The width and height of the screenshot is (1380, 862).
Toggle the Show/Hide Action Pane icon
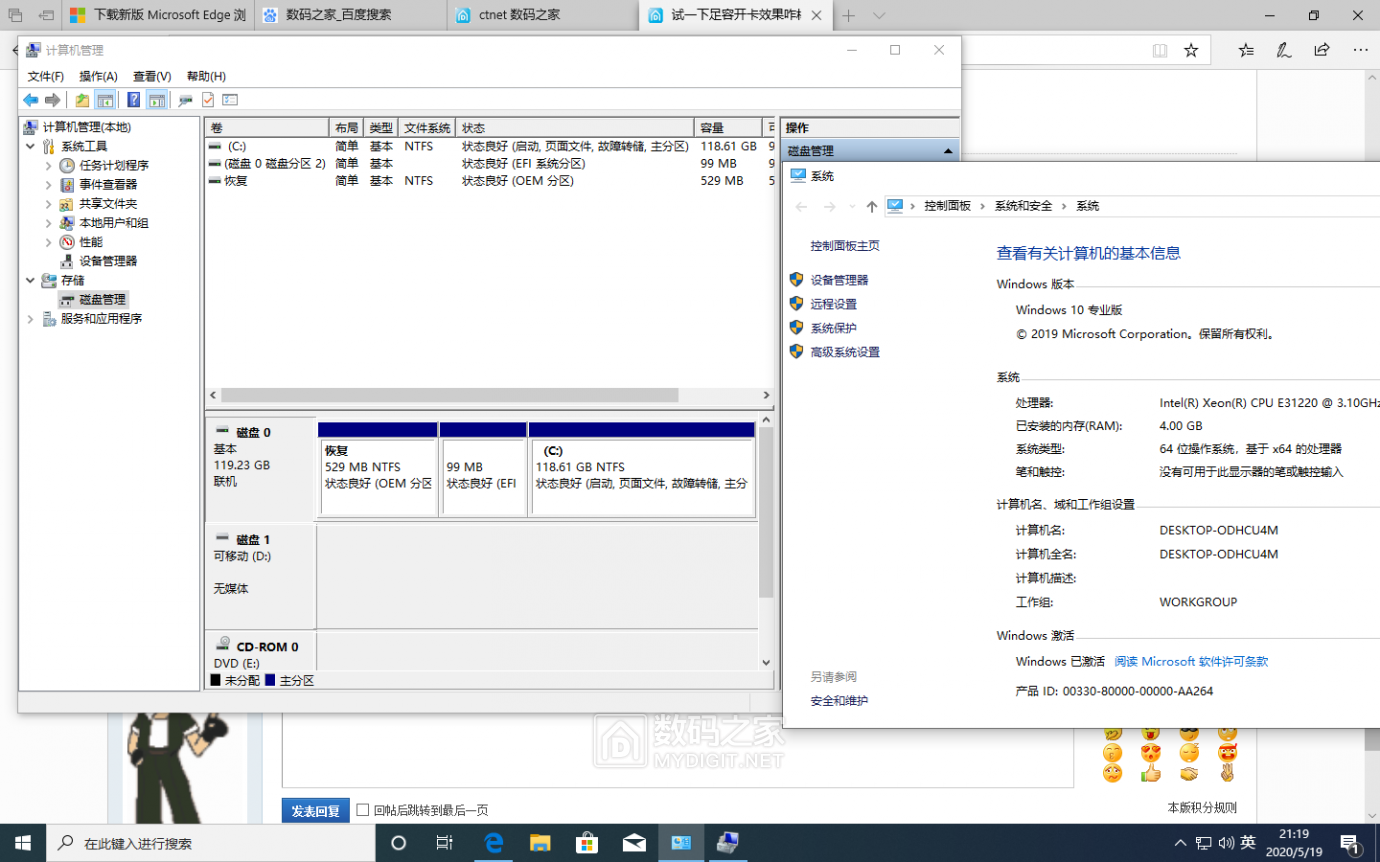[156, 100]
